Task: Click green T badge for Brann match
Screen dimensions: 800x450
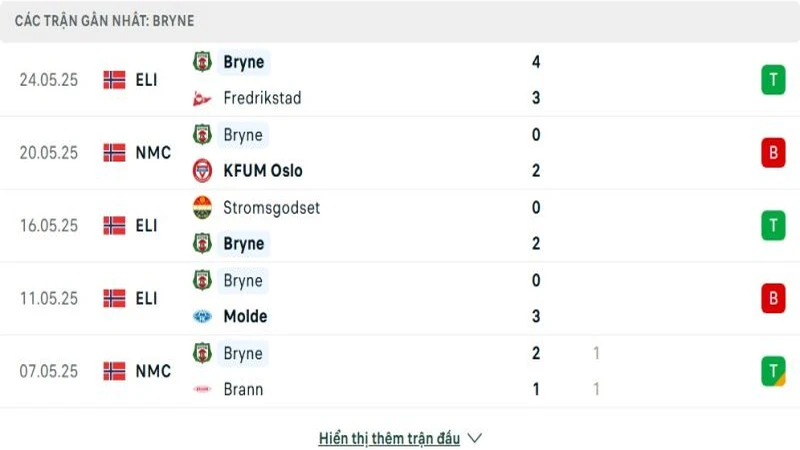Action: [772, 371]
